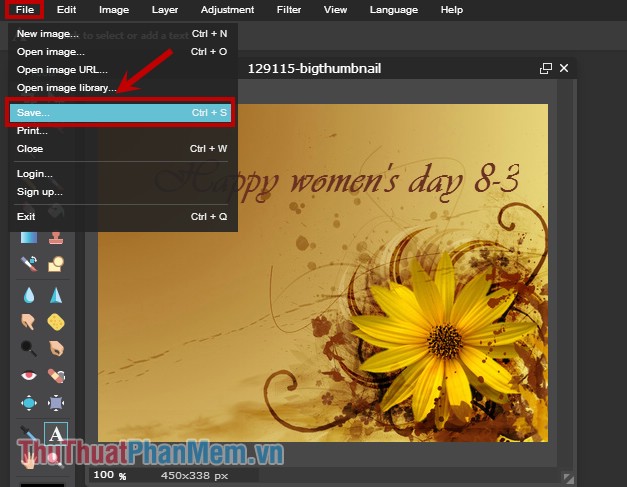
Task: Open the Adjustment menu
Action: [227, 10]
